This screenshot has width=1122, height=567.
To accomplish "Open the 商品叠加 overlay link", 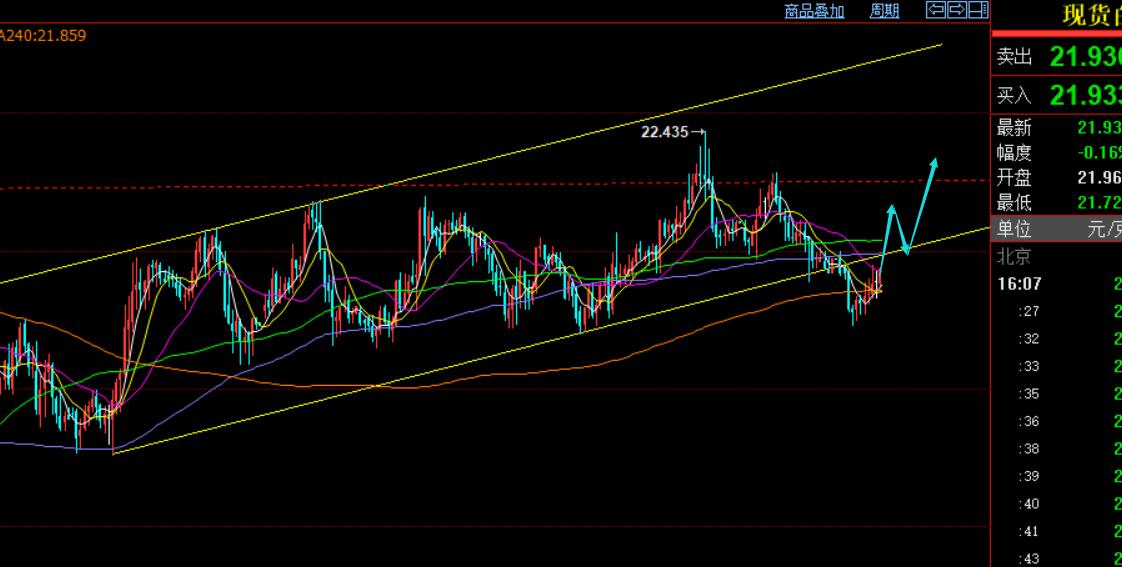I will pos(814,11).
